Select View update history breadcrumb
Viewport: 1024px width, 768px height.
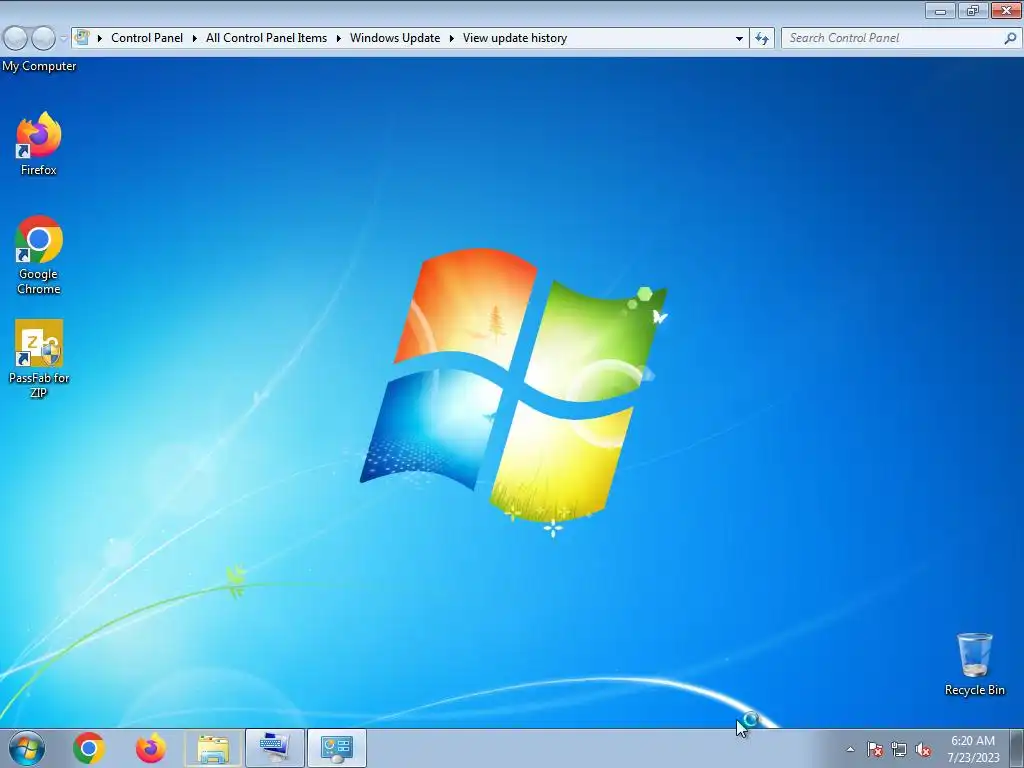click(x=515, y=38)
